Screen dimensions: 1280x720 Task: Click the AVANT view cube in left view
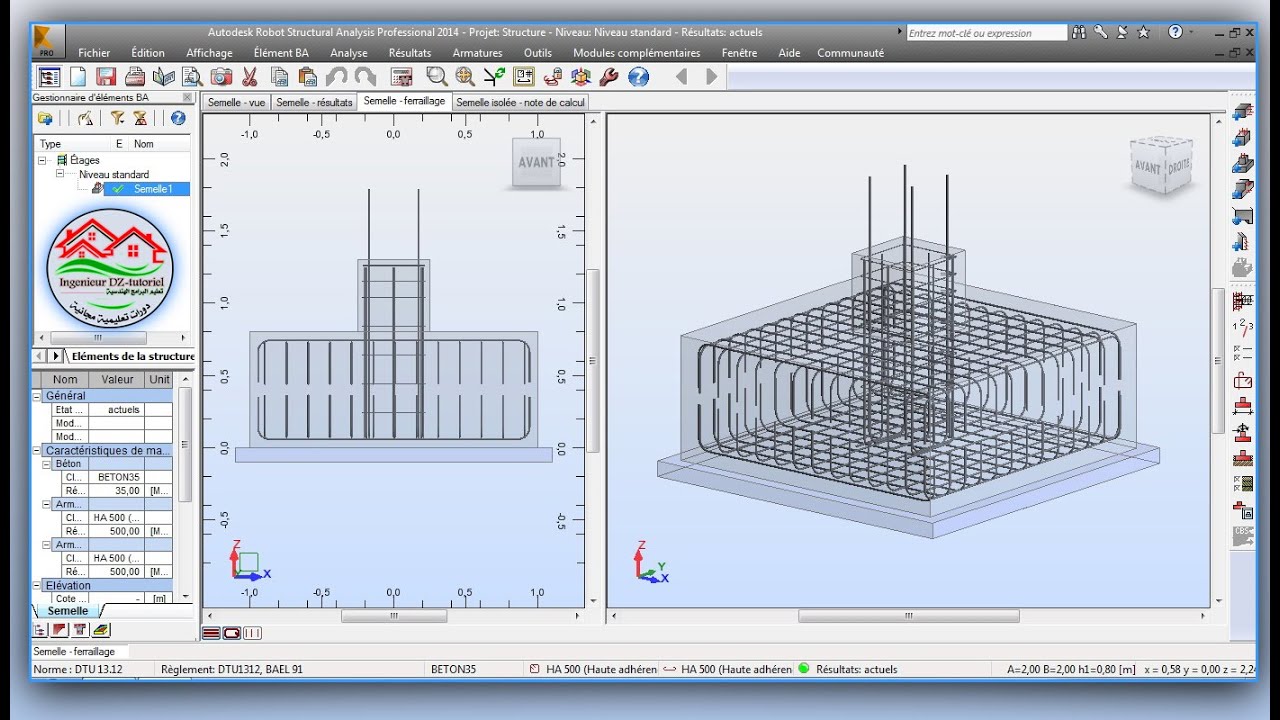click(x=537, y=162)
